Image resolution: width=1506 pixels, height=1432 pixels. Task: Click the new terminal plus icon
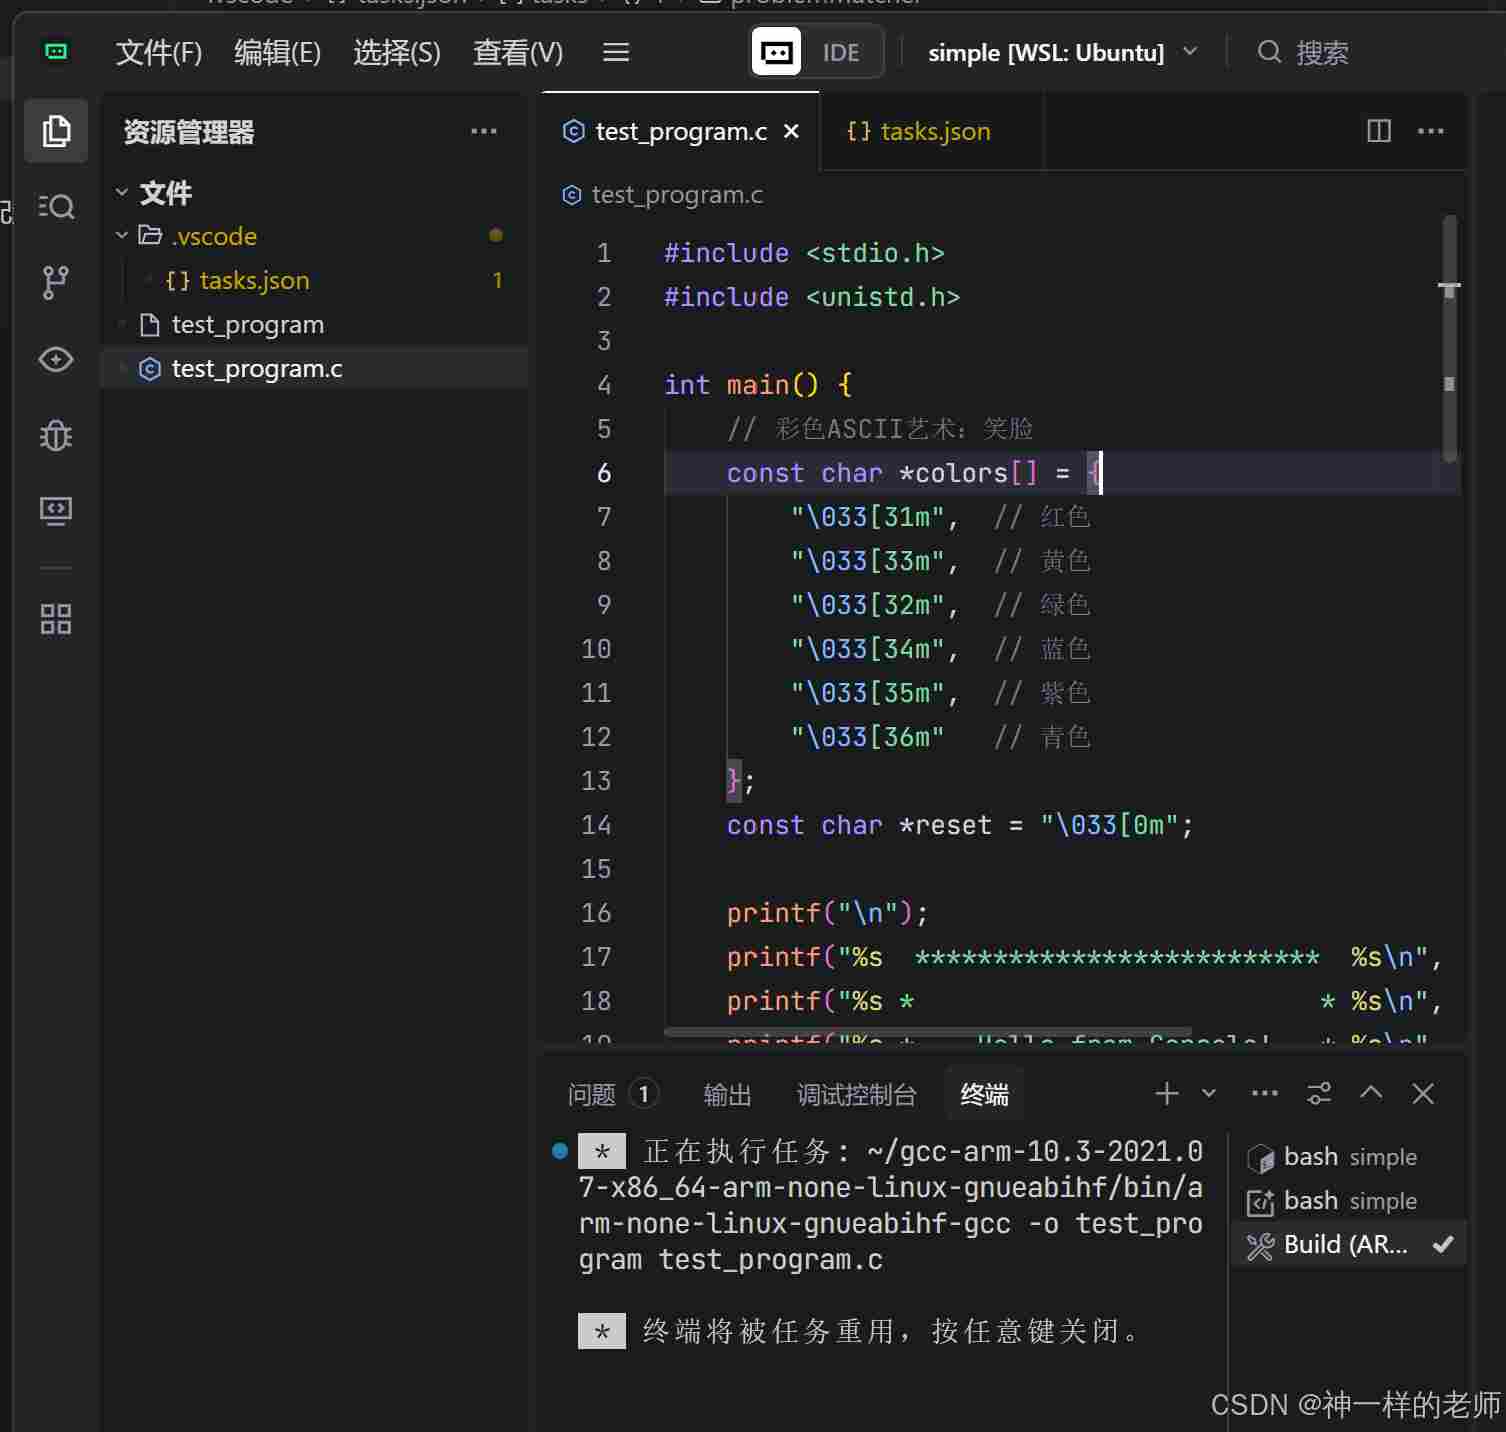[x=1166, y=1094]
